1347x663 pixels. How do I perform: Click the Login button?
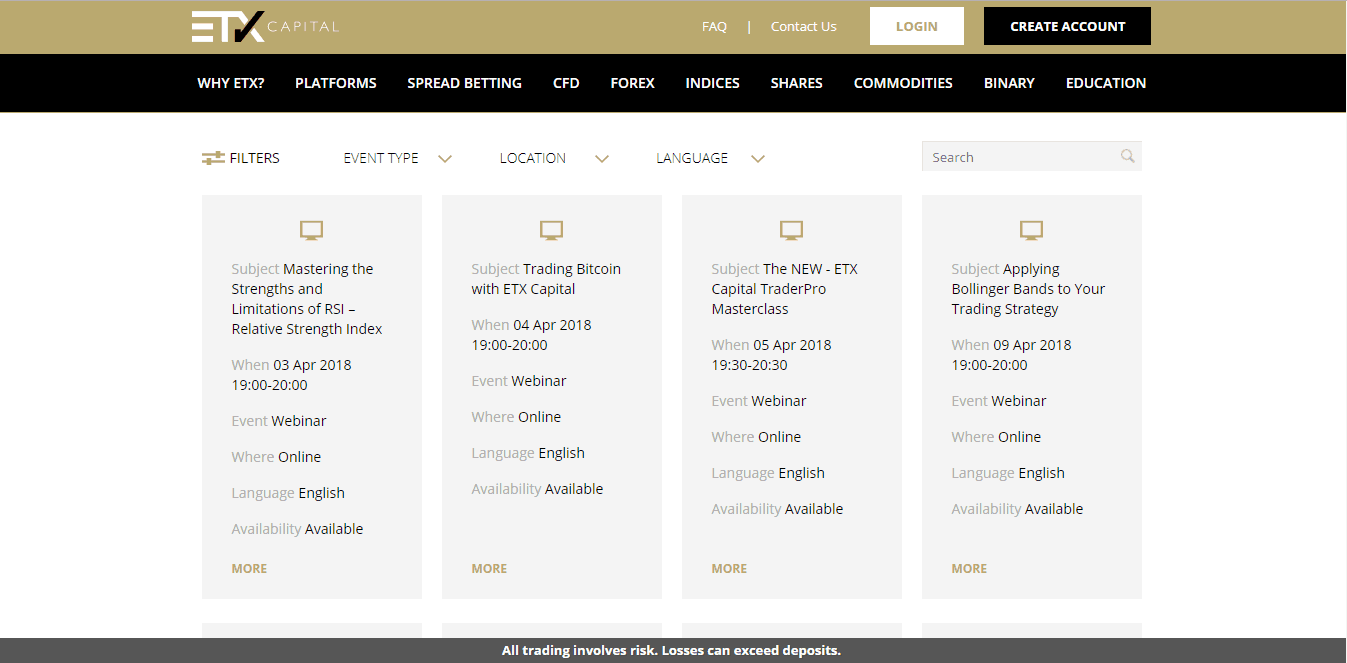917,26
